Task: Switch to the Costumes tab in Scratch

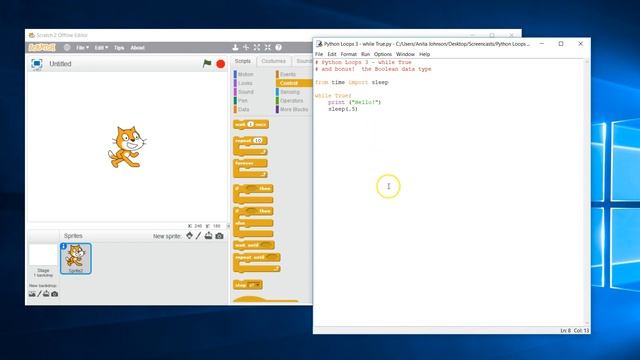Action: tap(273, 61)
